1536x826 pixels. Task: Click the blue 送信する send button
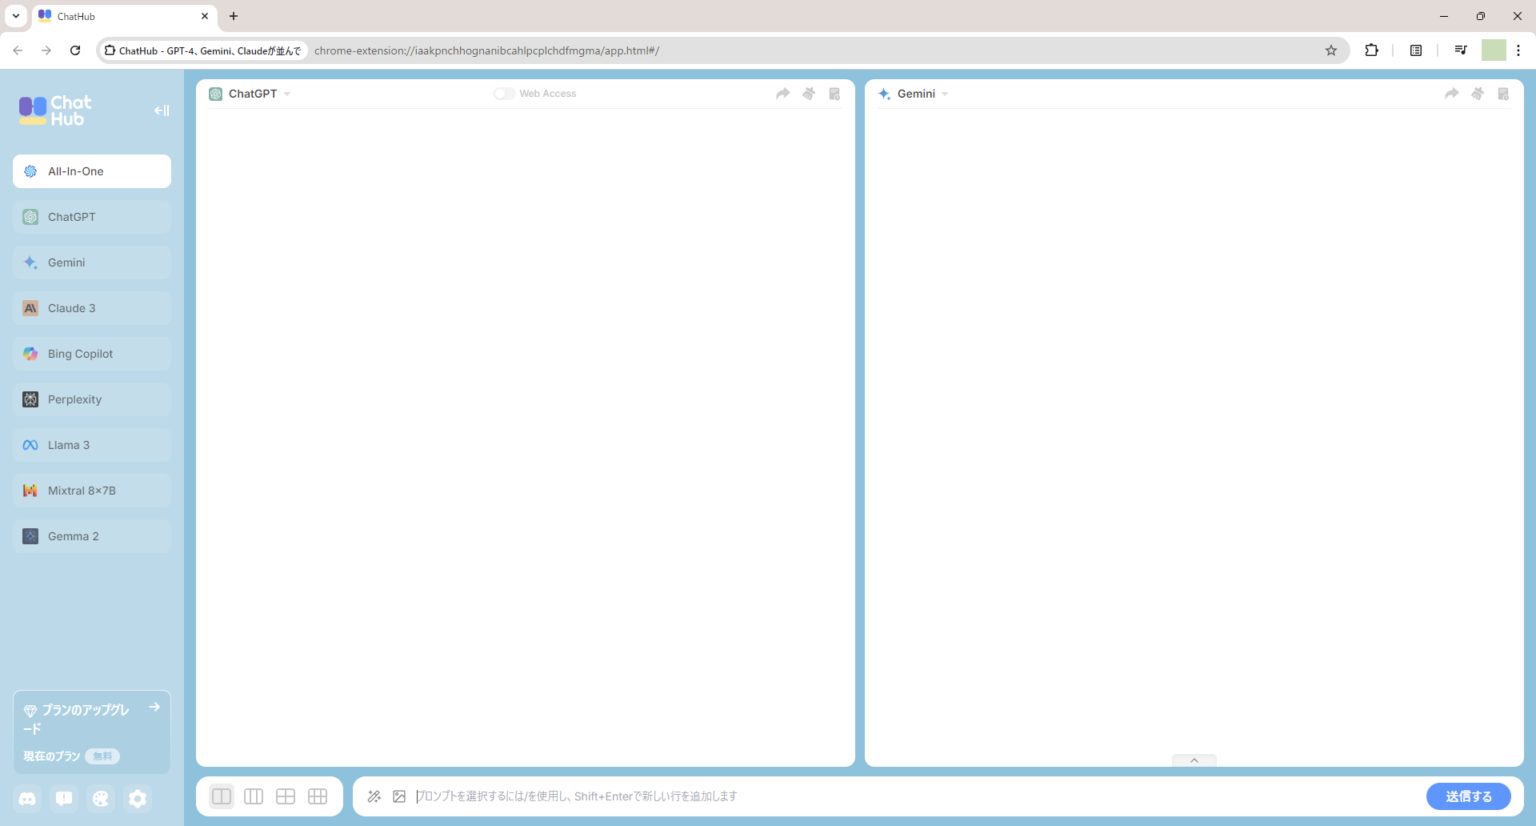(x=1468, y=796)
